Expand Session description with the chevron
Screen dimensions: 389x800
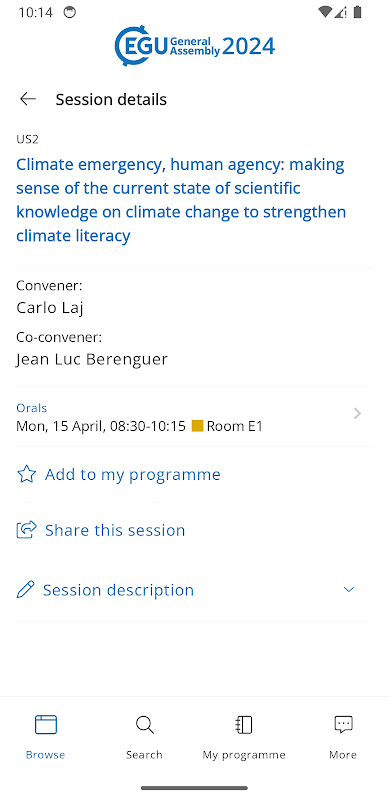click(x=349, y=590)
